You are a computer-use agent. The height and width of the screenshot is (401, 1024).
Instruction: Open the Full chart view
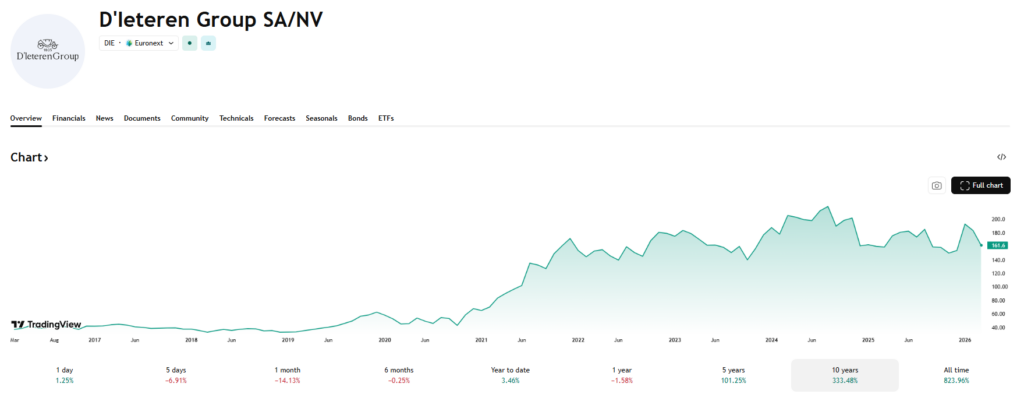point(980,185)
